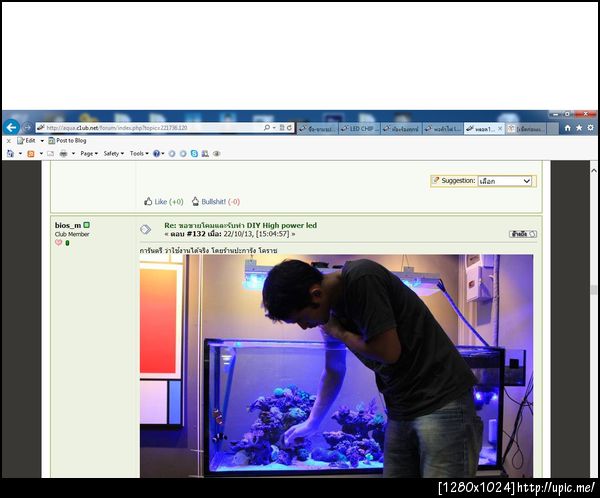This screenshot has width=600, height=498.
Task: Click the quote button on post #132
Action: tap(523, 234)
